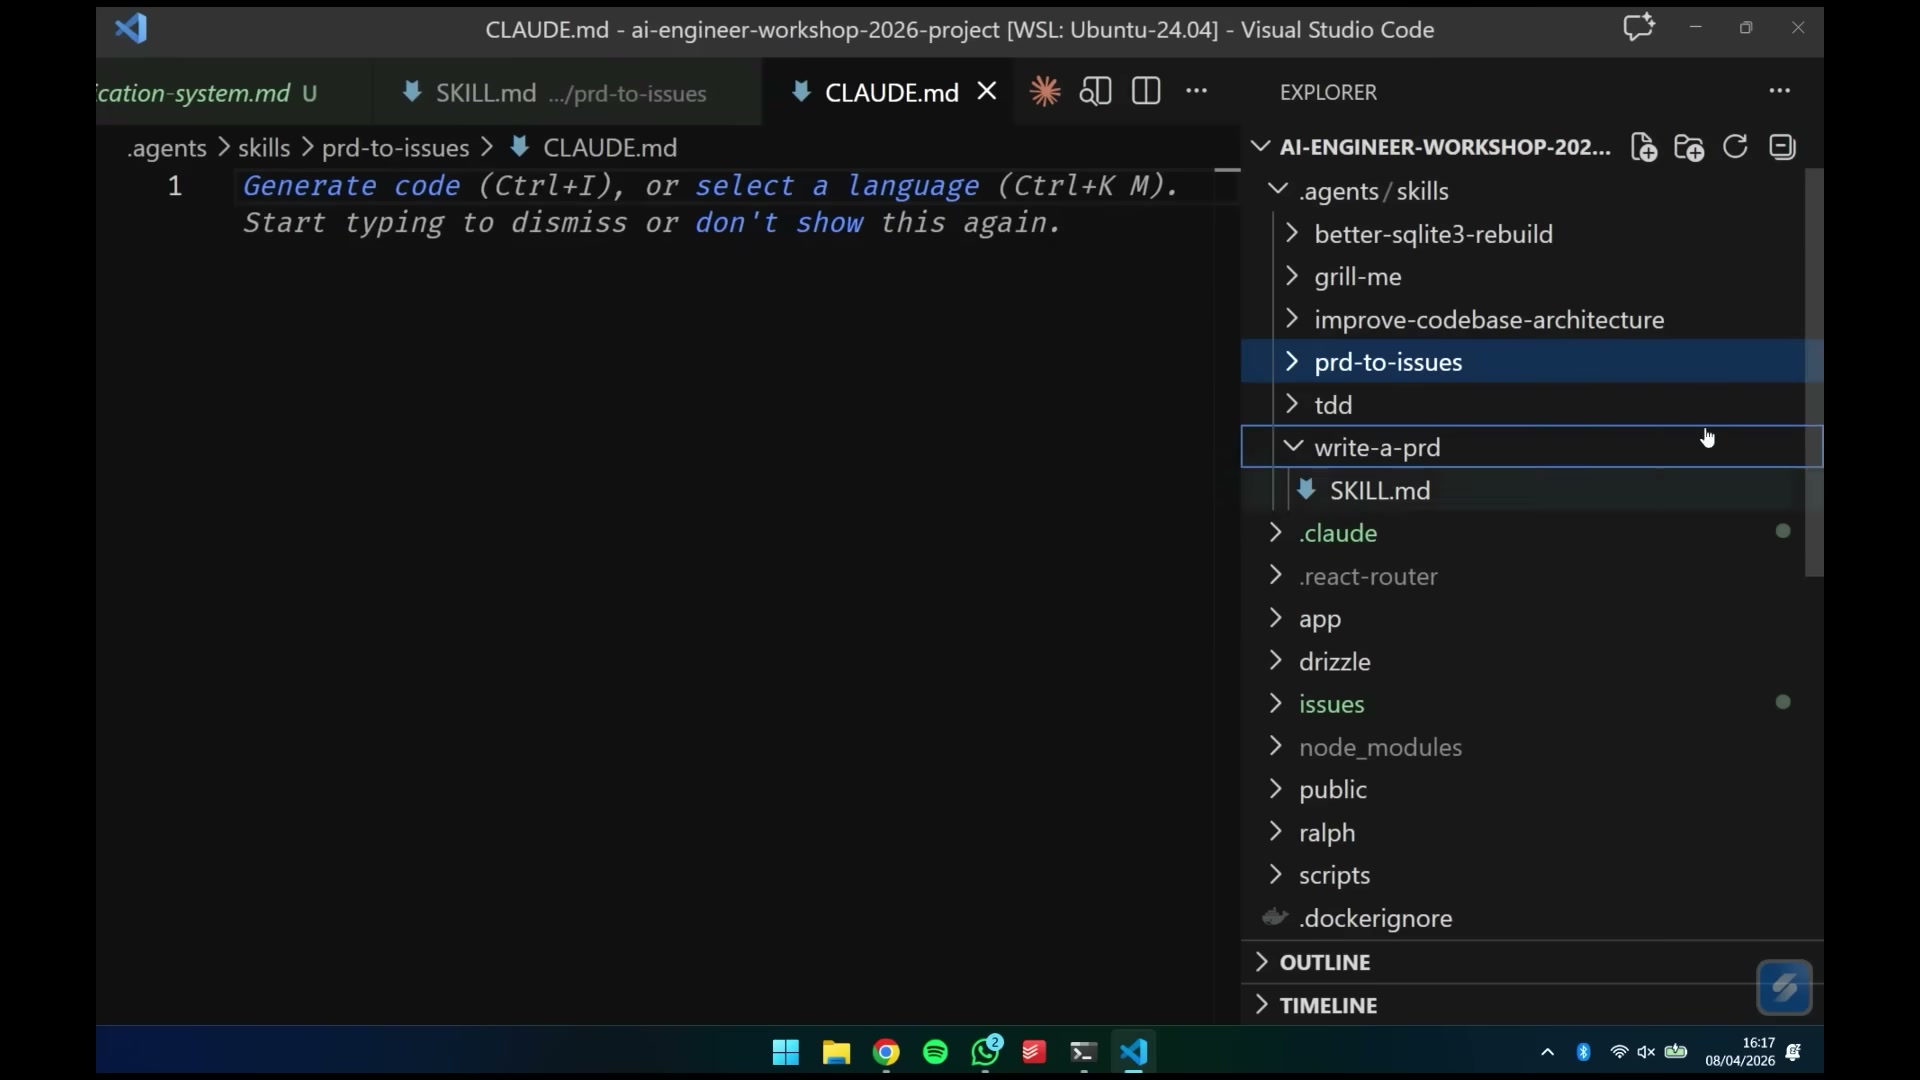Click the Claude Code sparkle icon in editor toolbar
Screen dimensions: 1920x1080
pyautogui.click(x=1045, y=92)
